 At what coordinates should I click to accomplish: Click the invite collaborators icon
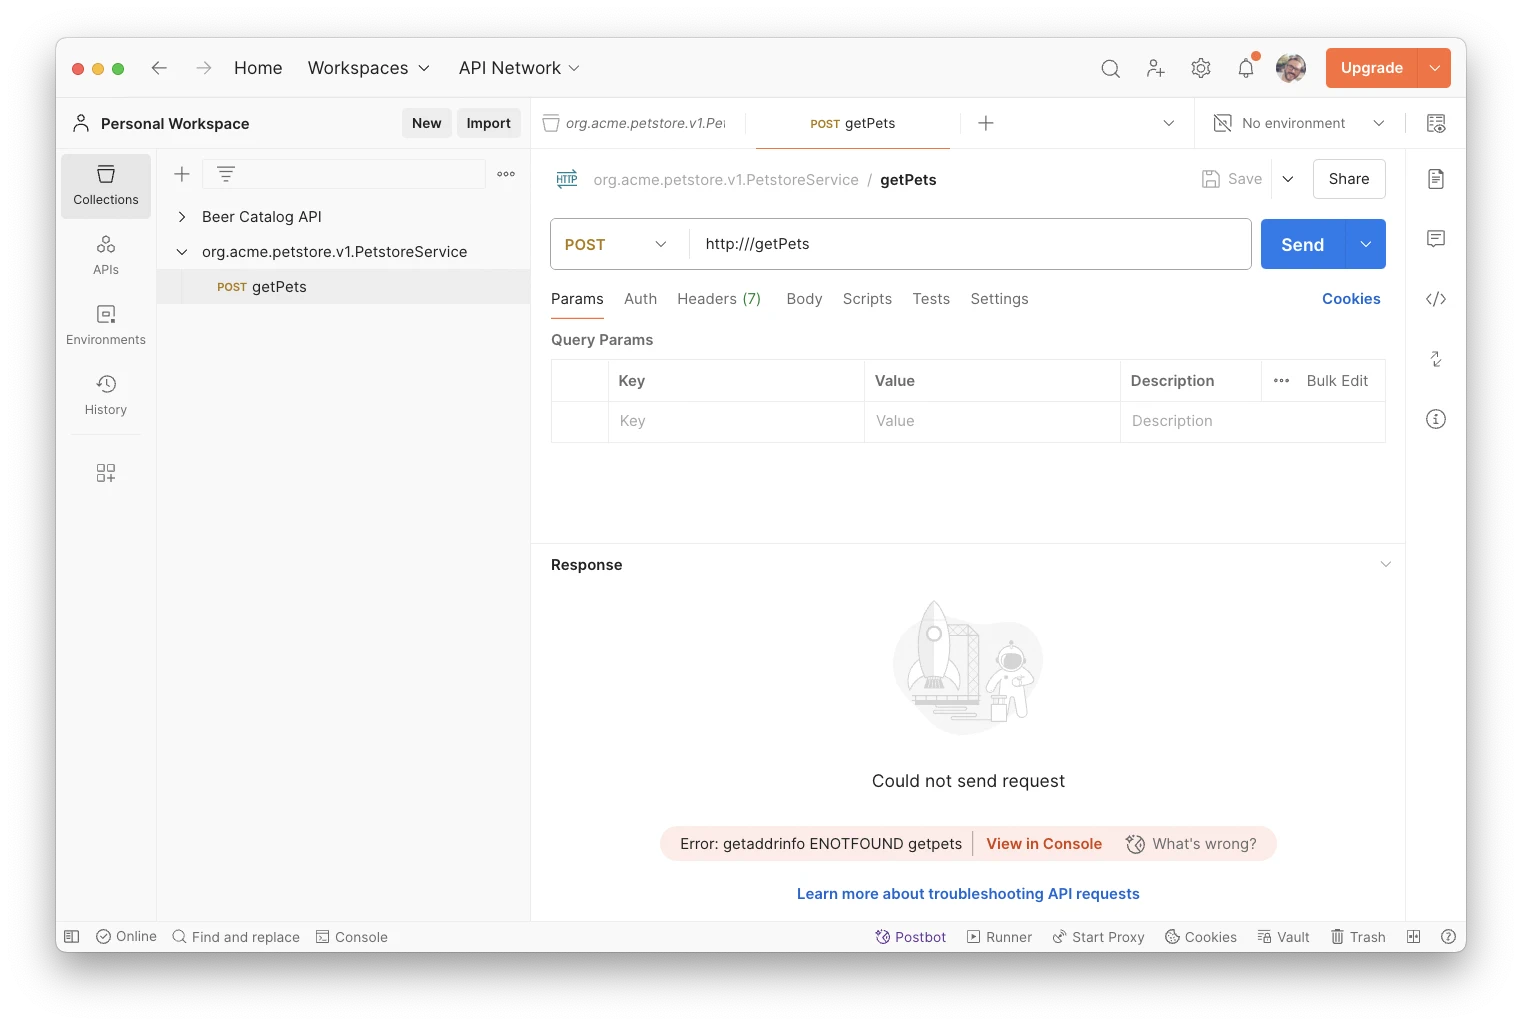click(1156, 68)
